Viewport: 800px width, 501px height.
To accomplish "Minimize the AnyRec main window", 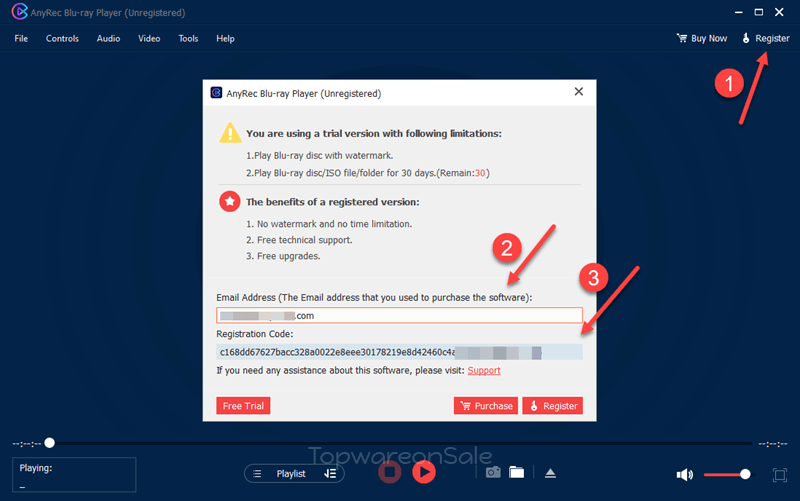I will pyautogui.click(x=739, y=12).
